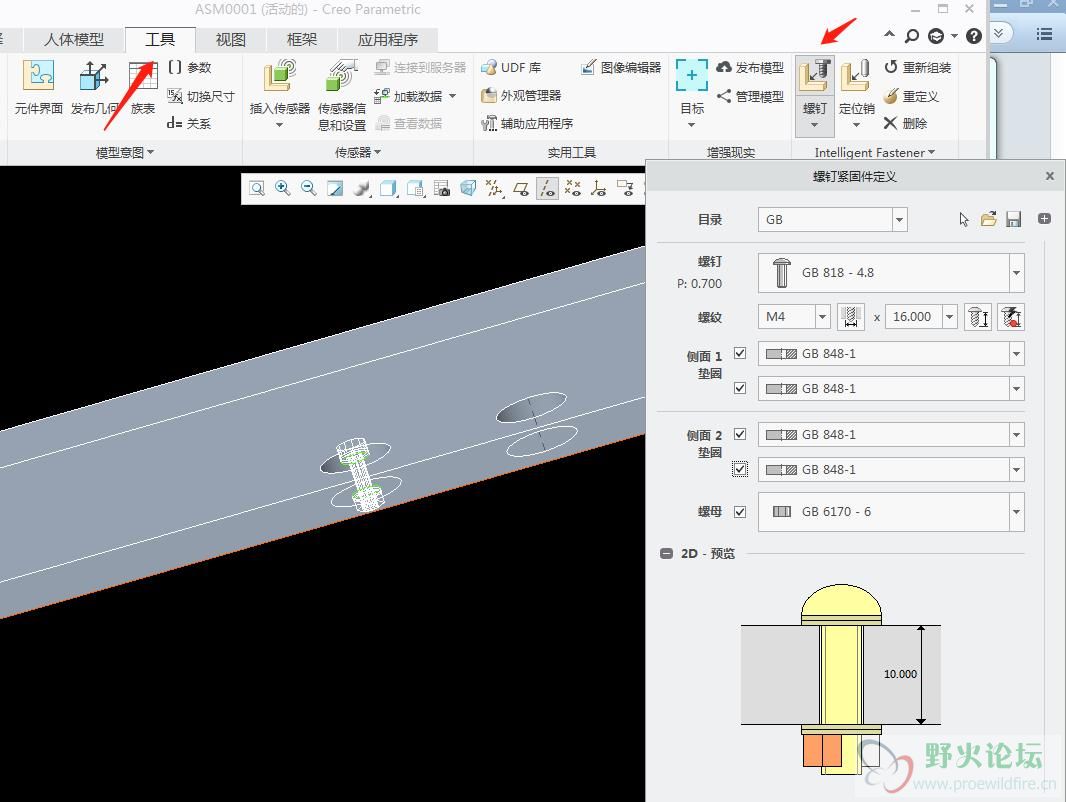
Task: Click the pointer select icon in fastener dialog
Action: pos(964,219)
